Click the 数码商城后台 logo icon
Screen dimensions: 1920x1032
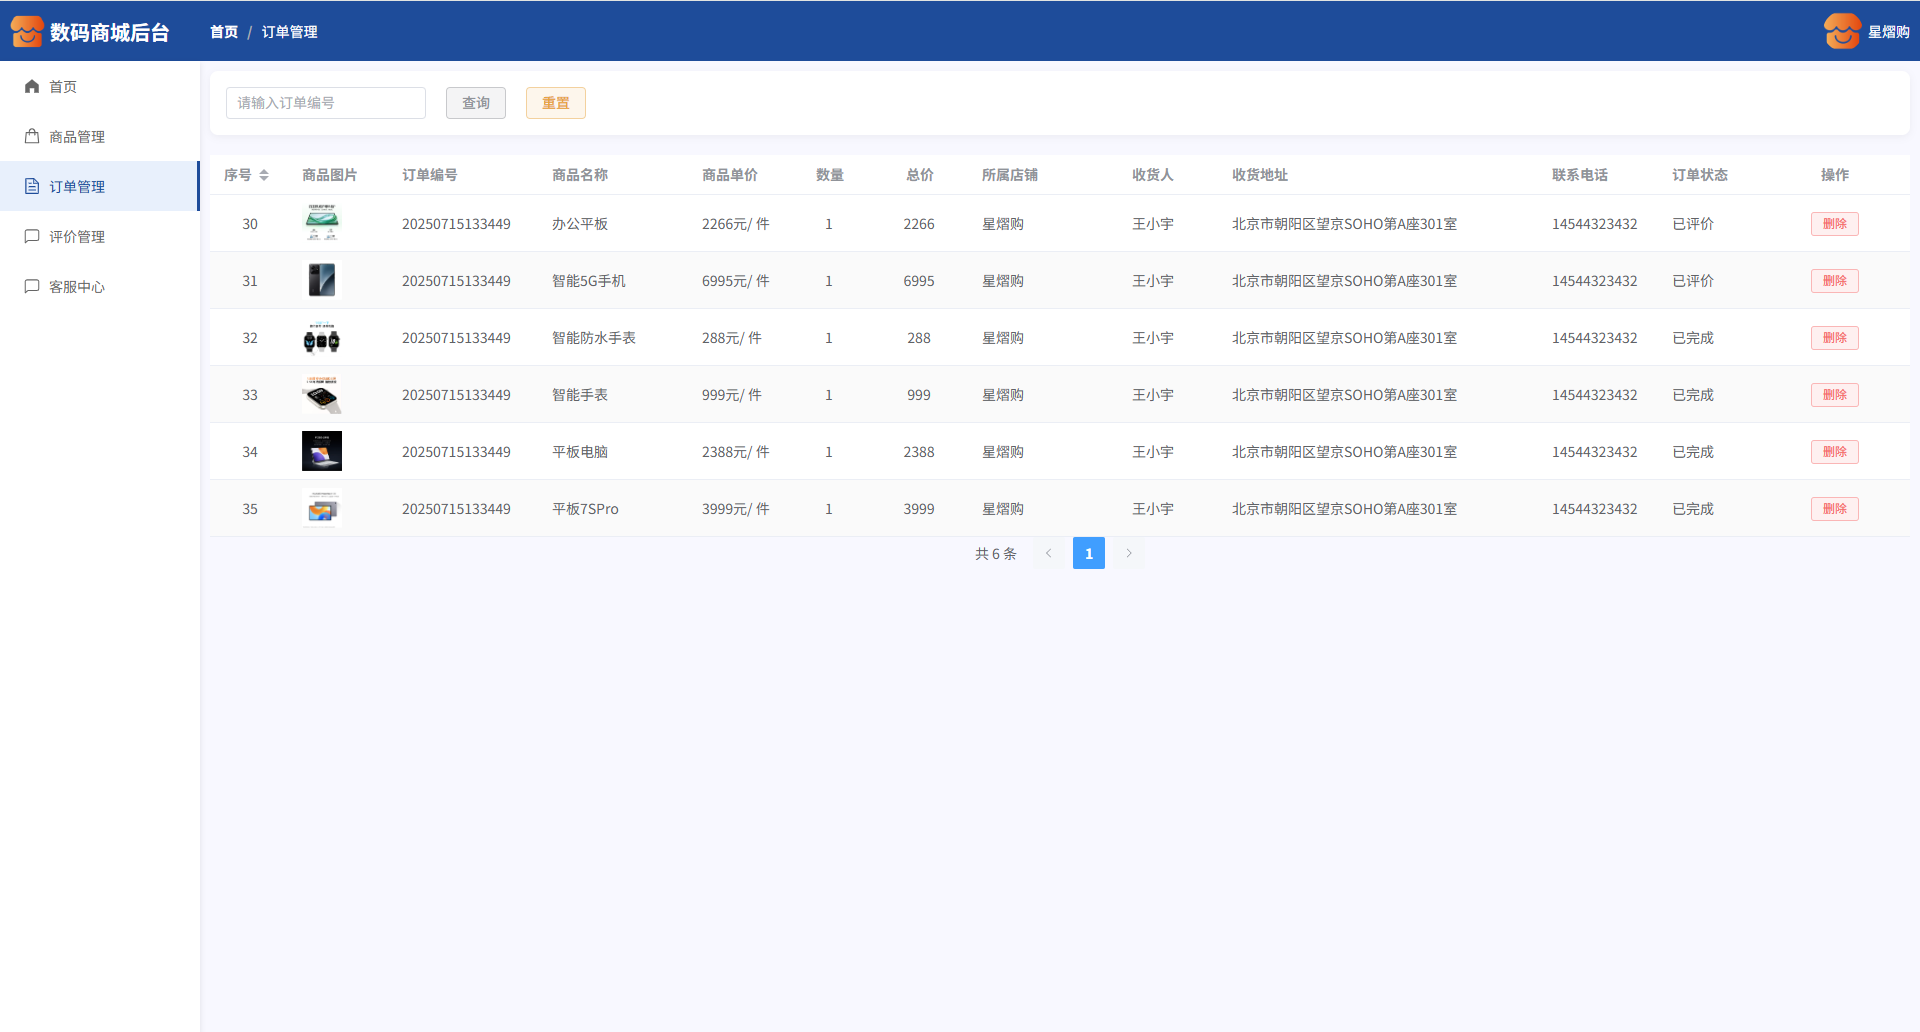(27, 32)
